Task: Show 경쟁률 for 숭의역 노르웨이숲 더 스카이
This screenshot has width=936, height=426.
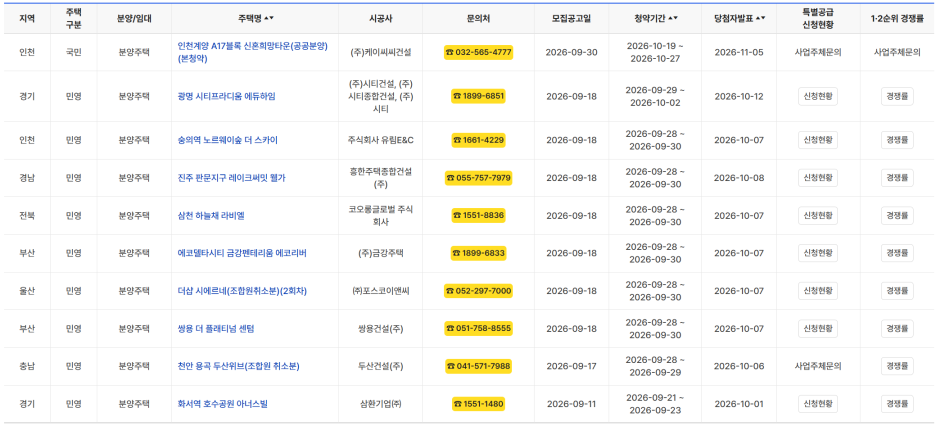Action: [x=897, y=140]
